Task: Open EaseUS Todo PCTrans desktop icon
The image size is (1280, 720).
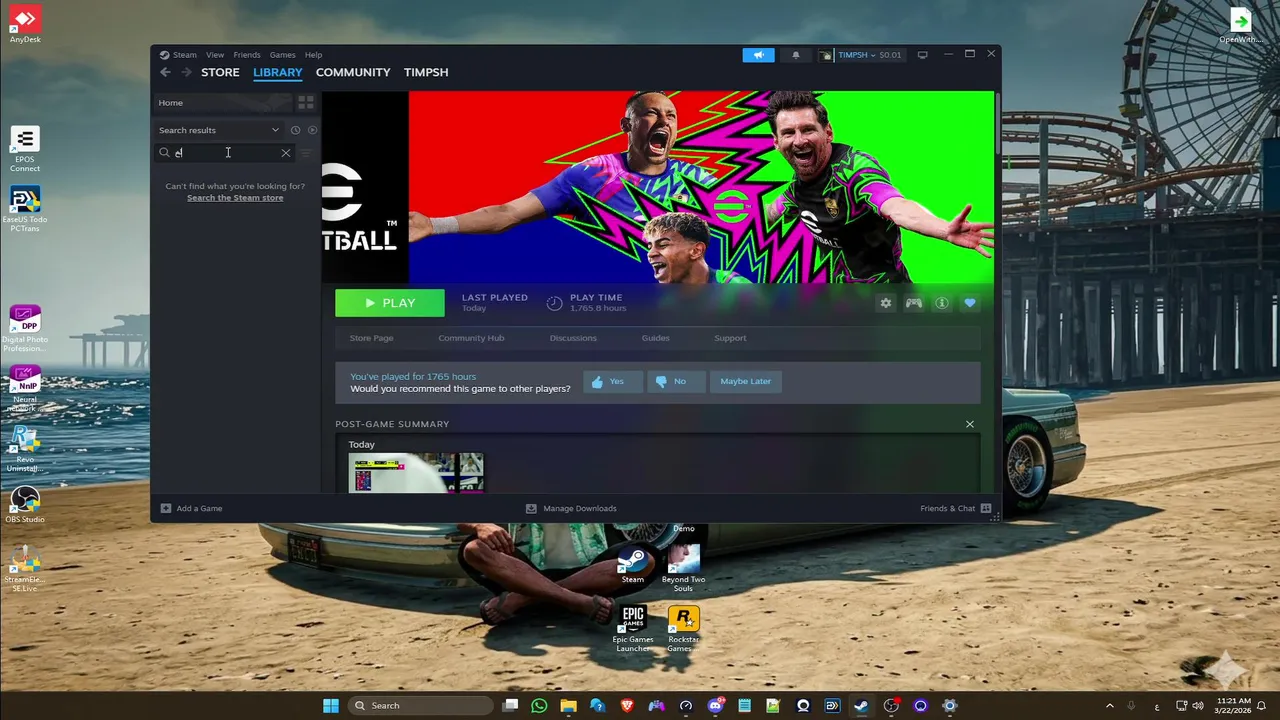Action: click(x=25, y=209)
